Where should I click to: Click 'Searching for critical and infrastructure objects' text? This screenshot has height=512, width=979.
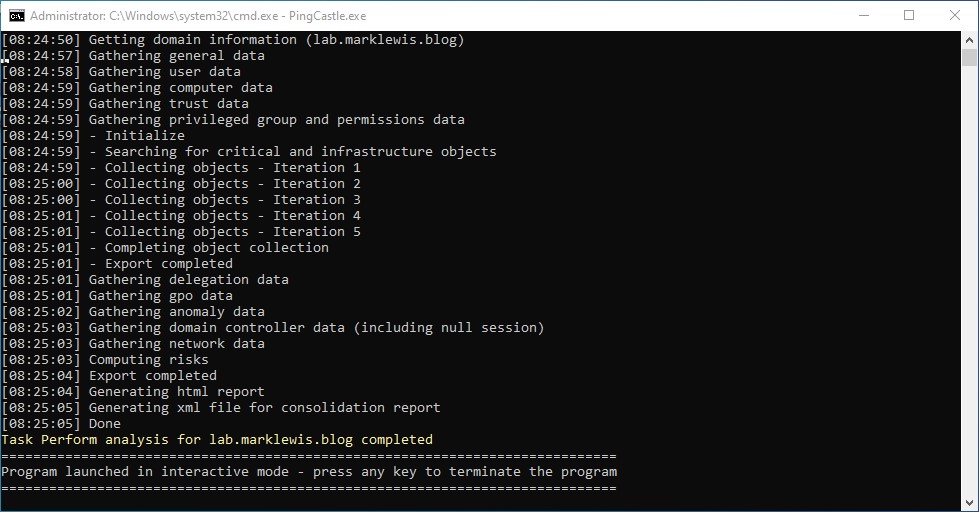tap(300, 152)
